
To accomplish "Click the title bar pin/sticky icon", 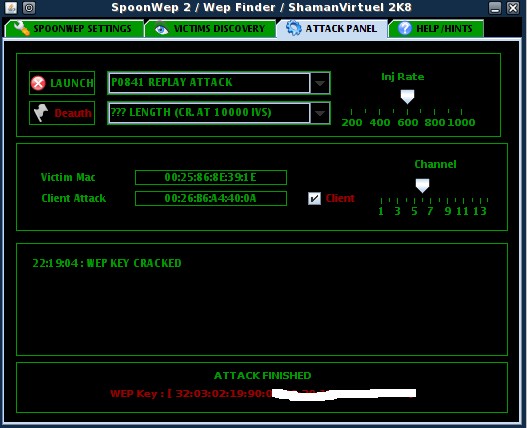I will (29, 7).
